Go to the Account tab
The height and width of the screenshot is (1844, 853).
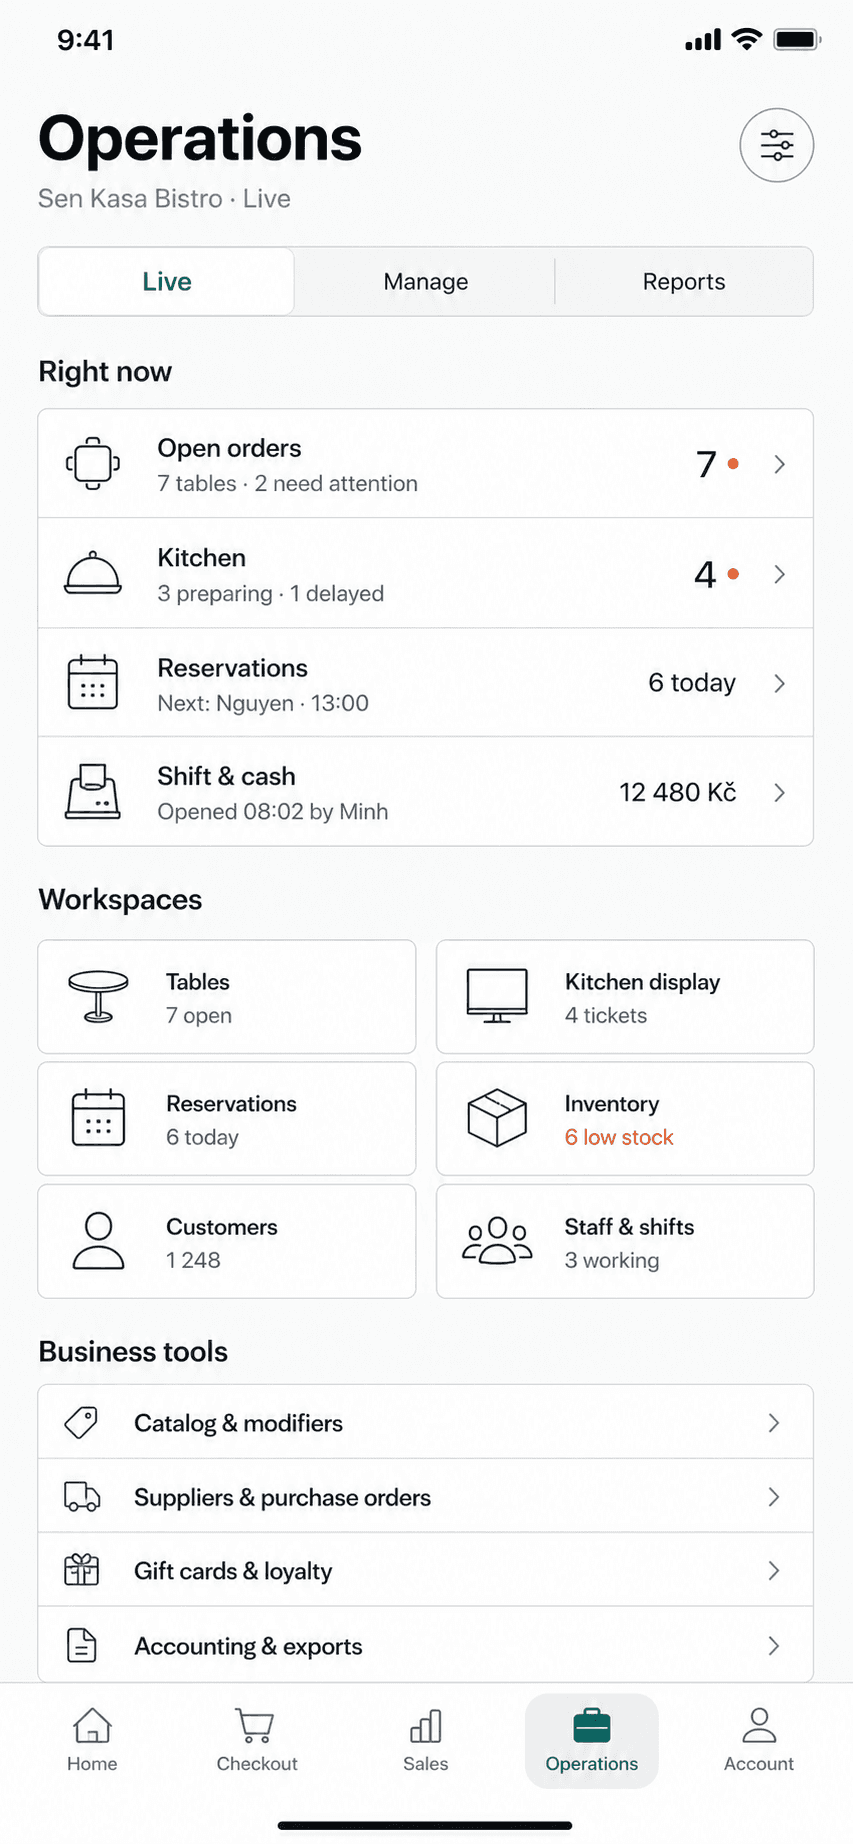click(759, 1741)
